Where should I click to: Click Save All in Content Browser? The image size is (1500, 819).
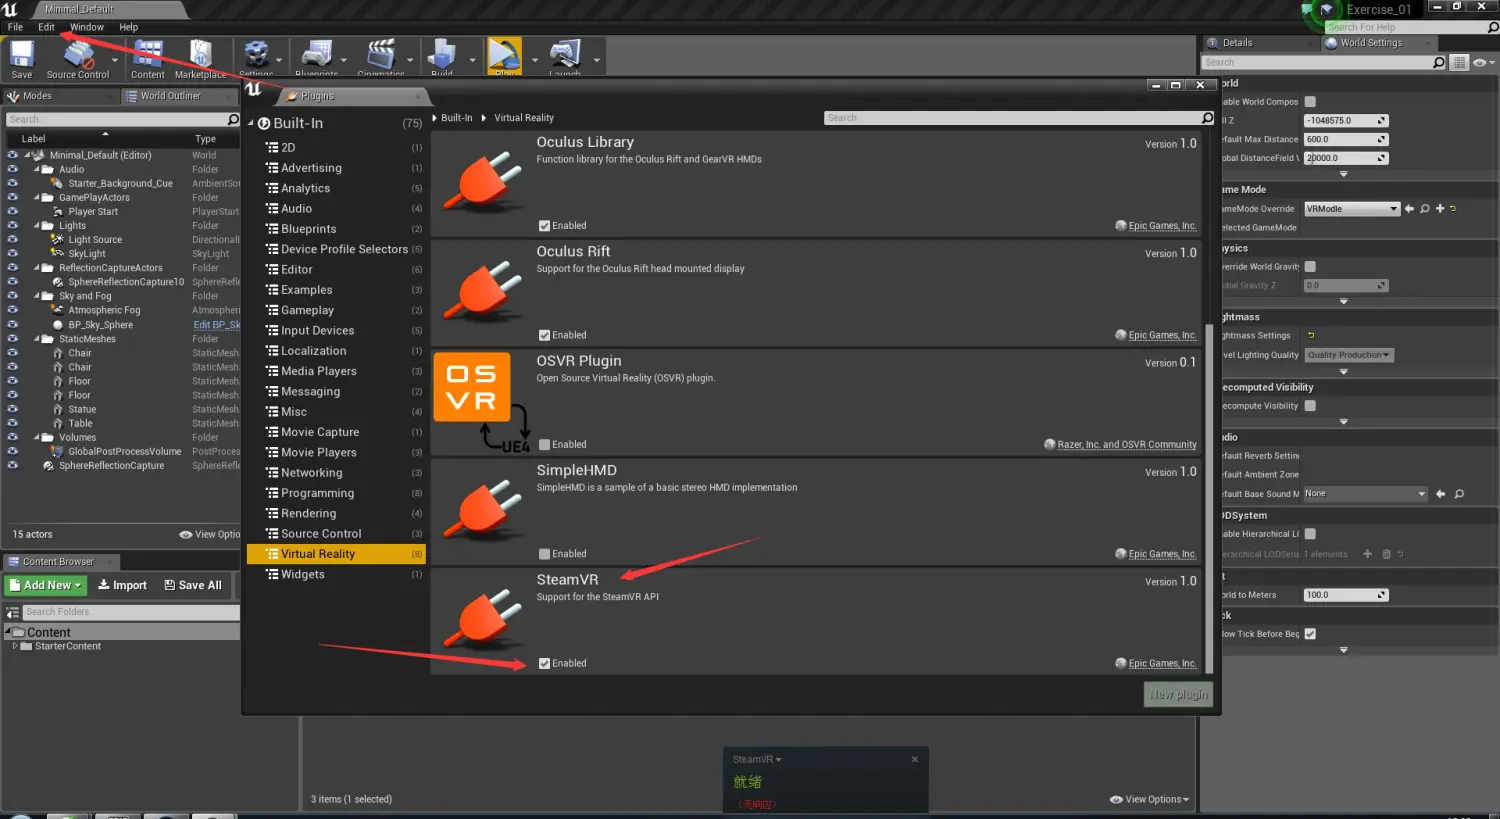pos(193,585)
